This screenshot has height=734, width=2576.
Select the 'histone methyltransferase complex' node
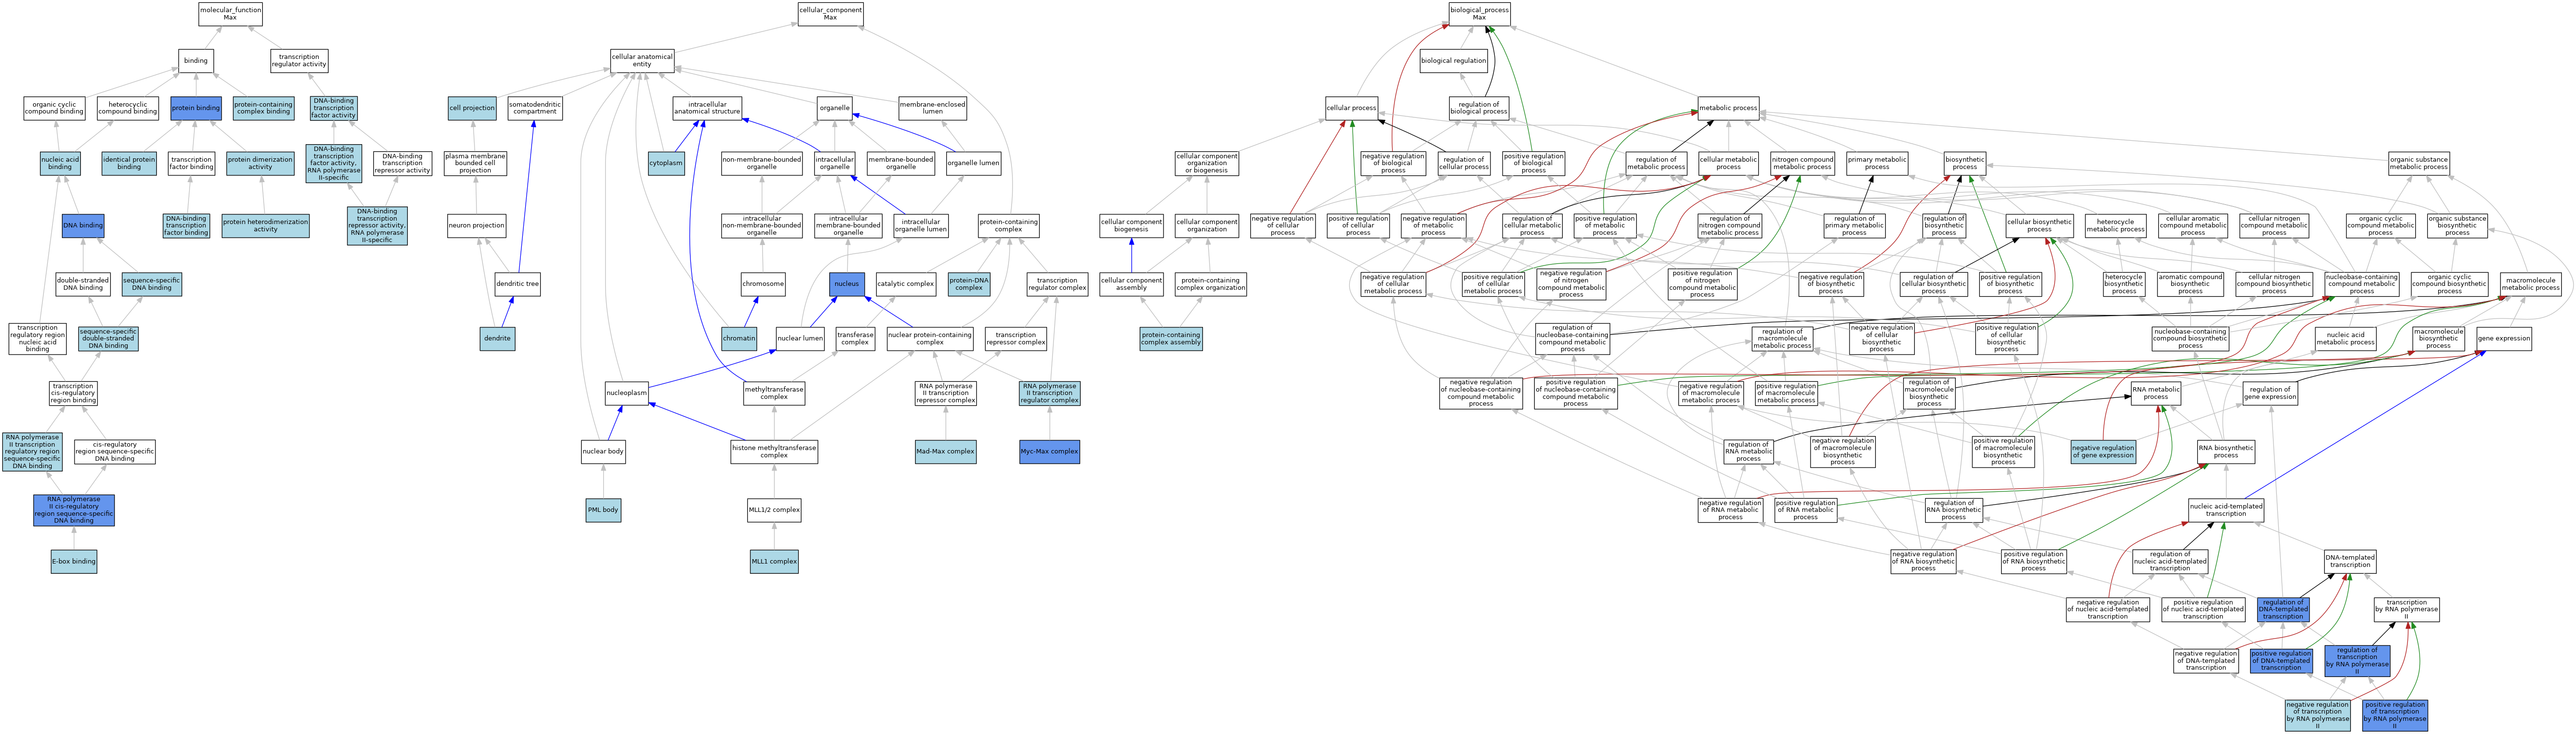[774, 452]
